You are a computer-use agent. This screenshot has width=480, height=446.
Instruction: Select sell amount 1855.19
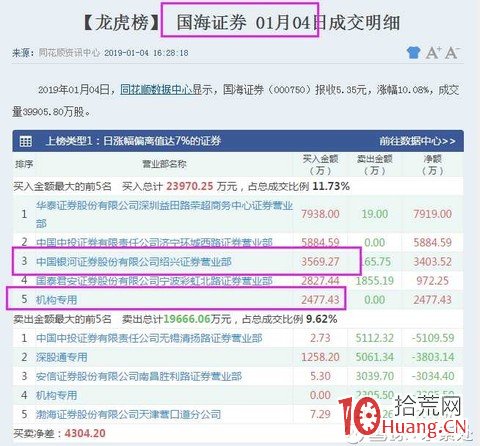pos(375,281)
